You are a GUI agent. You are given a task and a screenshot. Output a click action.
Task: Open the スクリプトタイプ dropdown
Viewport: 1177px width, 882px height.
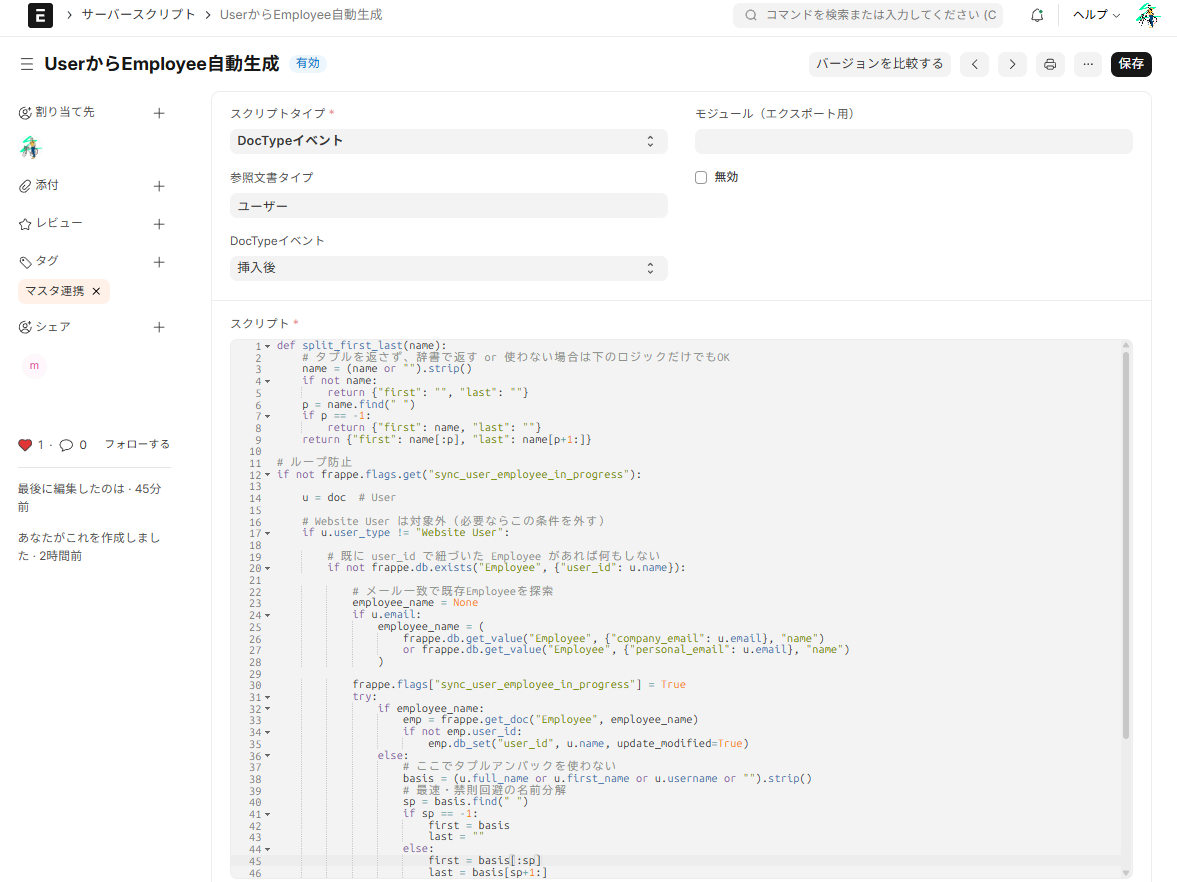click(x=448, y=141)
